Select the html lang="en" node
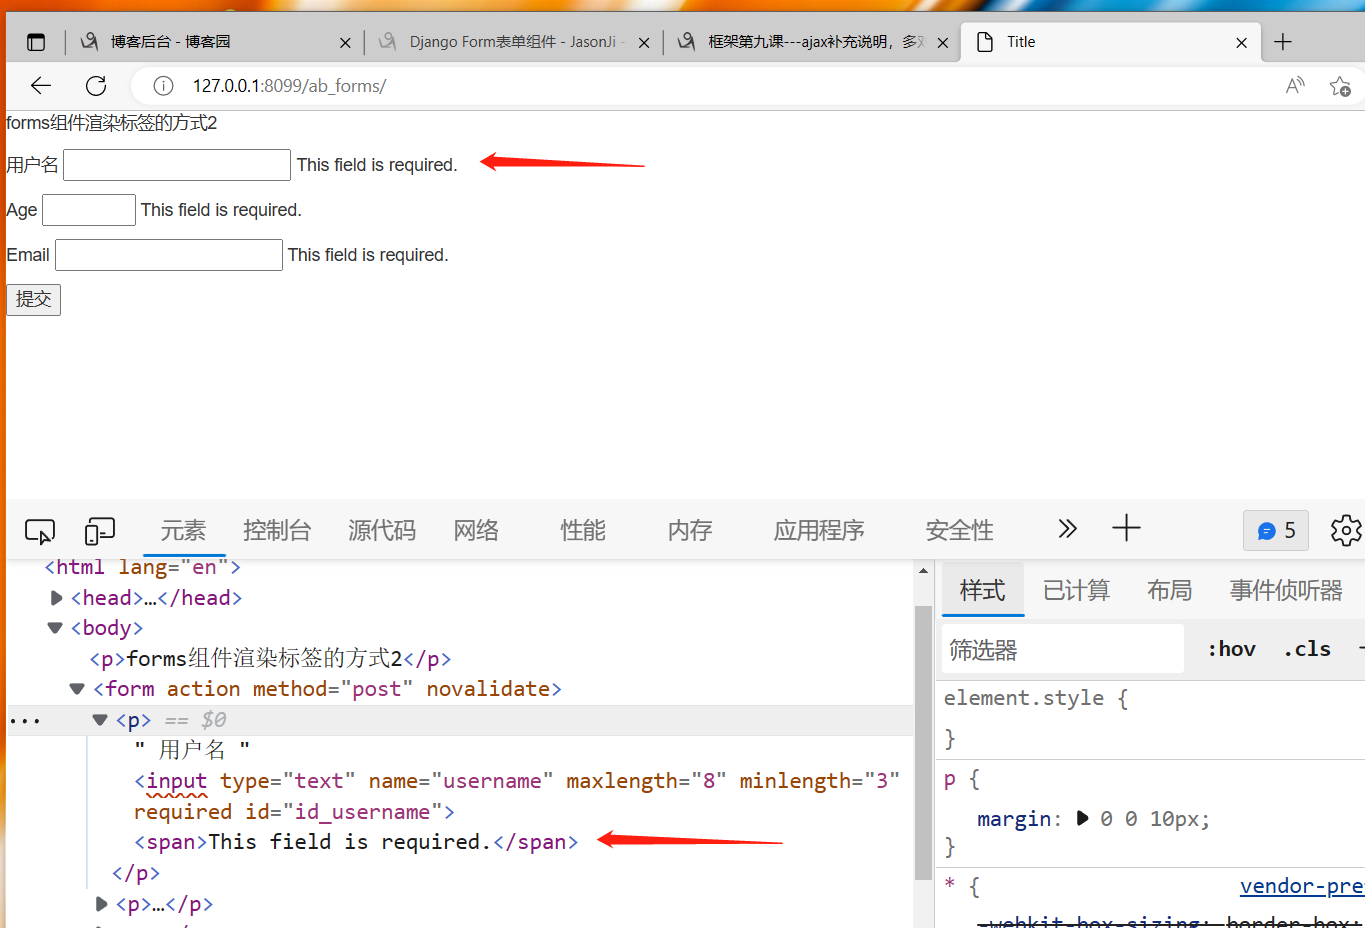This screenshot has height=928, width=1365. coord(142,568)
